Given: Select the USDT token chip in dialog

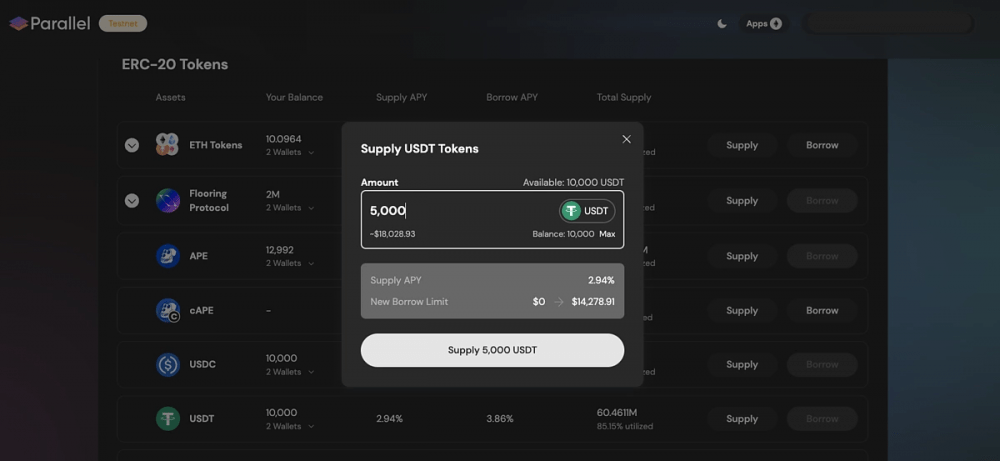Looking at the screenshot, I should tap(587, 211).
